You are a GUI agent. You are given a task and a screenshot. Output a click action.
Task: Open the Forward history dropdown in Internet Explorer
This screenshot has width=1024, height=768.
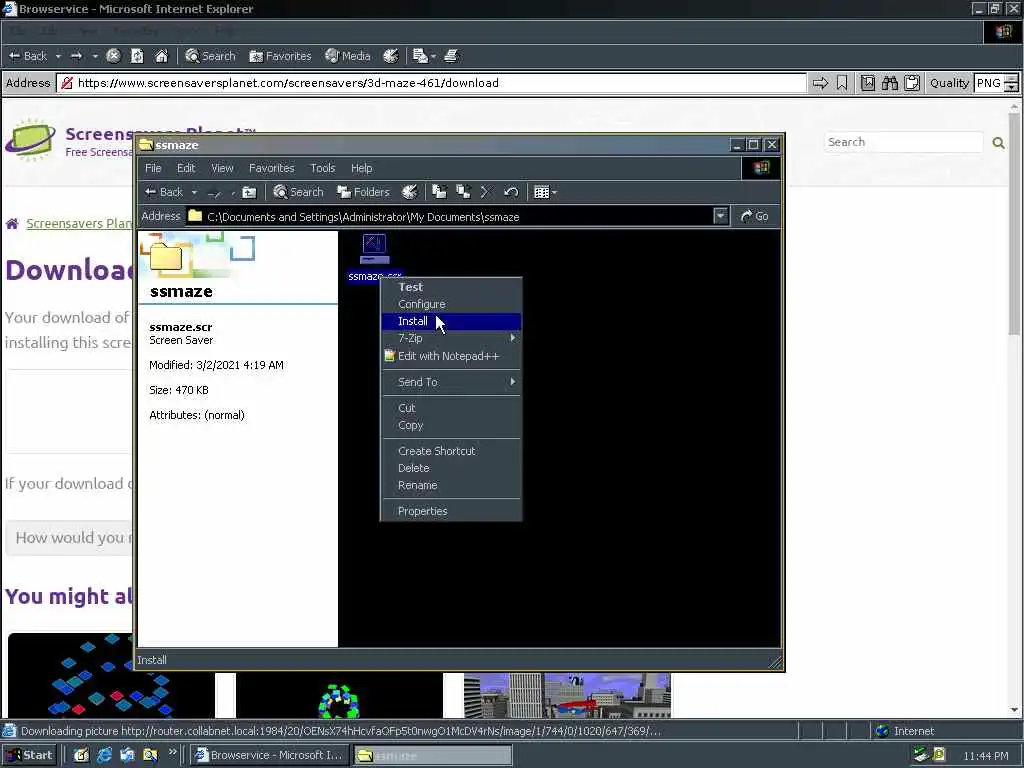tap(95, 56)
